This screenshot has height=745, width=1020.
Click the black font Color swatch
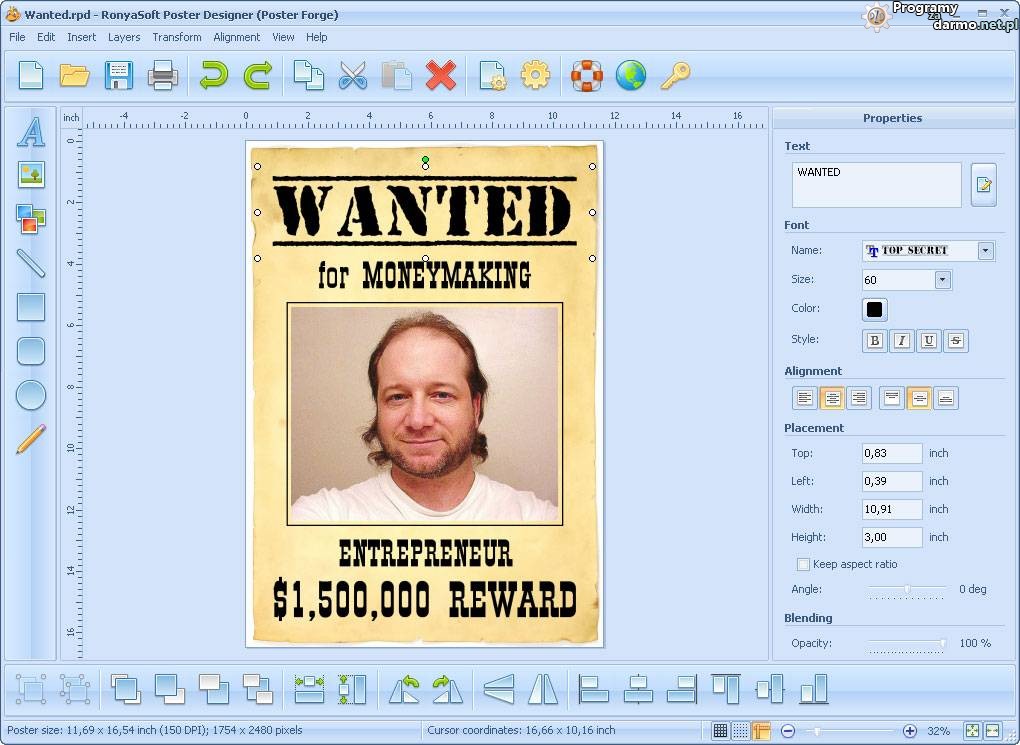[x=875, y=309]
